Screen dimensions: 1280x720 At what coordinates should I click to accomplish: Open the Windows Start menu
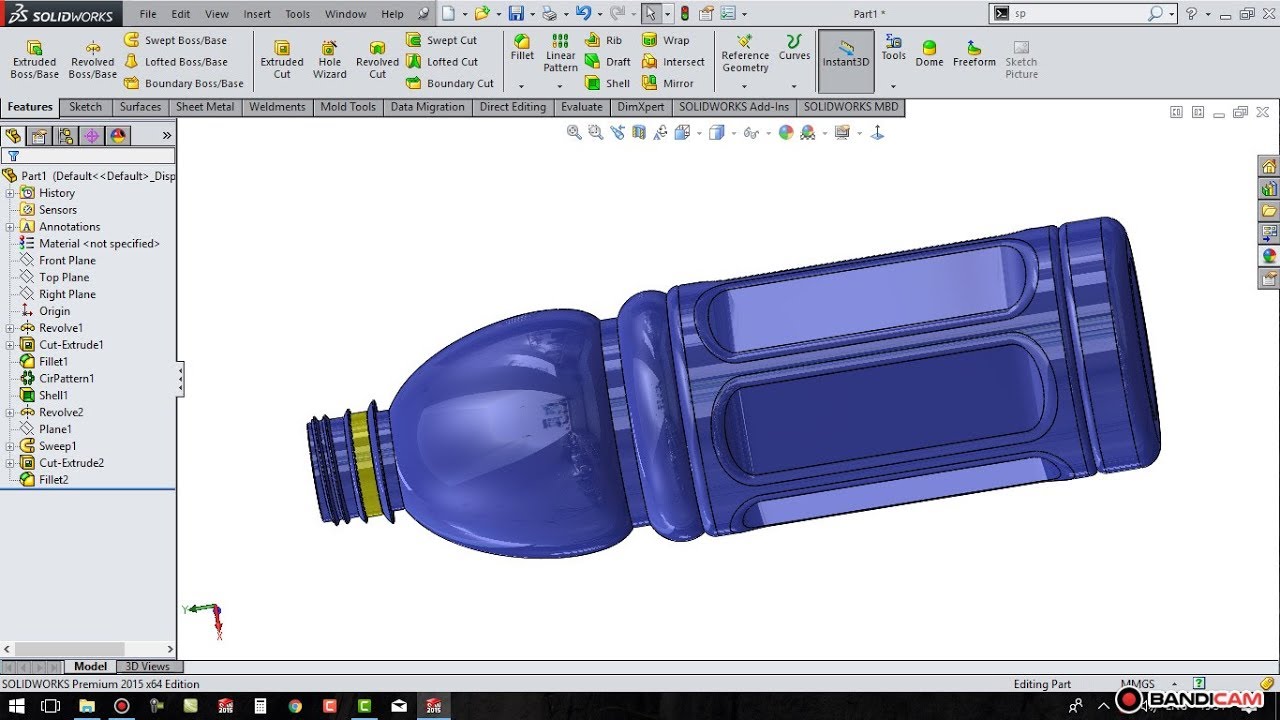tap(17, 706)
